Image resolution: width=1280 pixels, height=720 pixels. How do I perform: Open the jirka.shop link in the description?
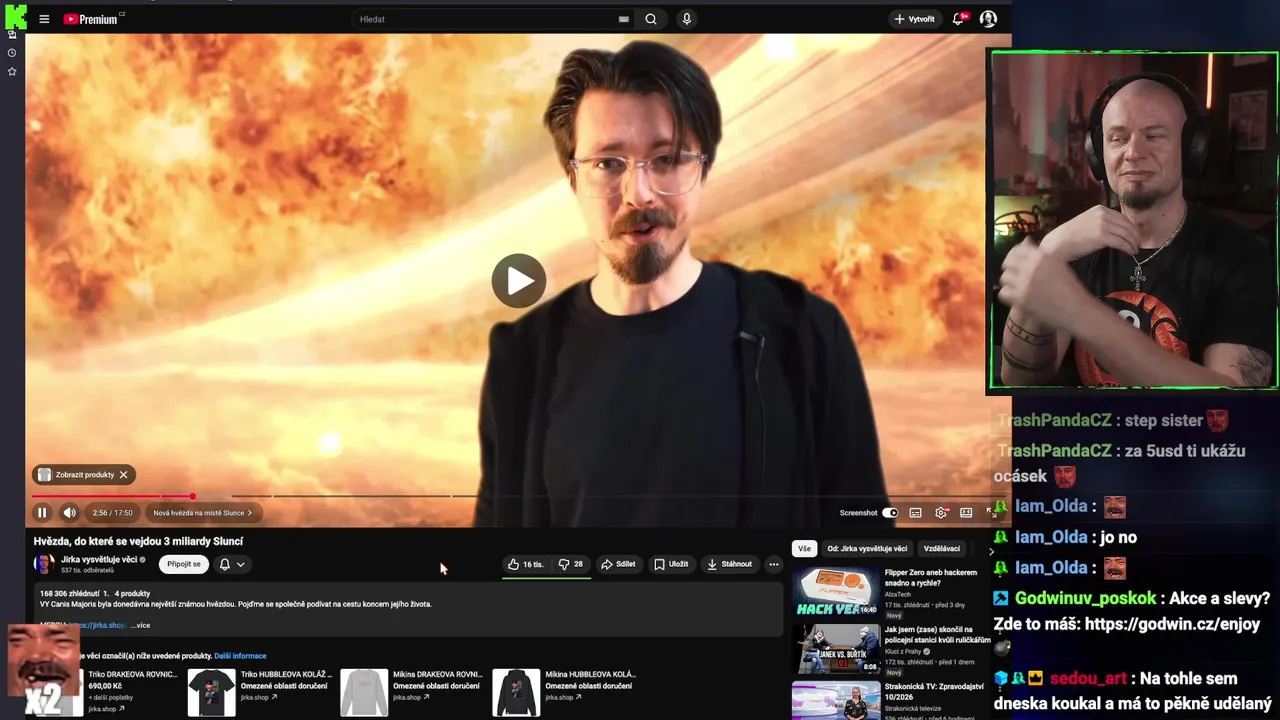98,625
